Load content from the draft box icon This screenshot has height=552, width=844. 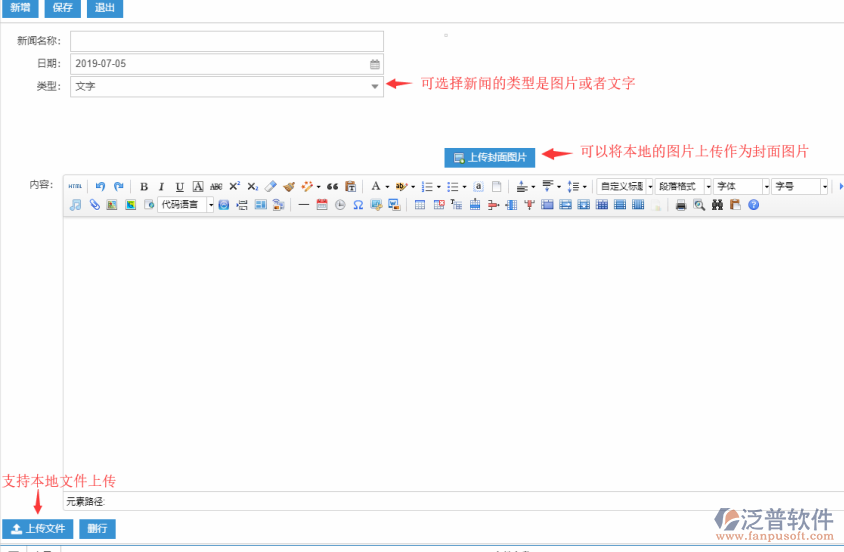coord(735,204)
